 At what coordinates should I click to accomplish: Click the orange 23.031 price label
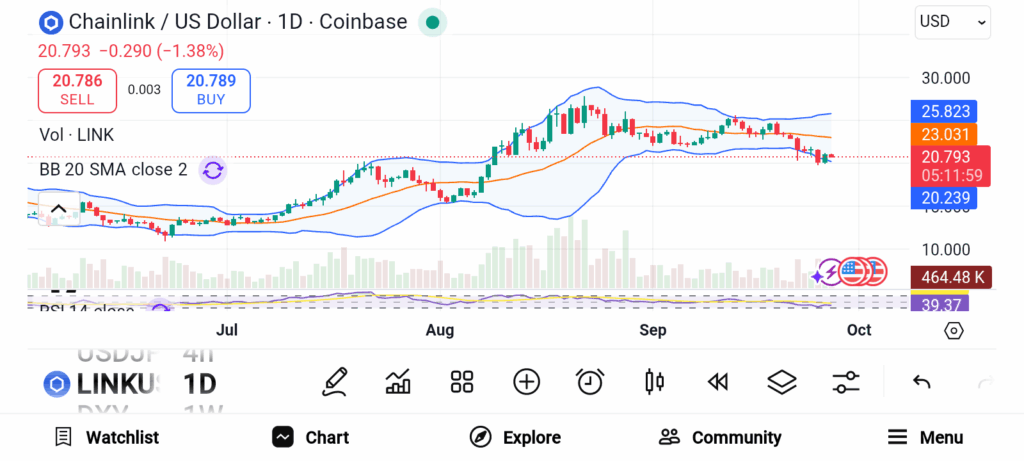944,134
